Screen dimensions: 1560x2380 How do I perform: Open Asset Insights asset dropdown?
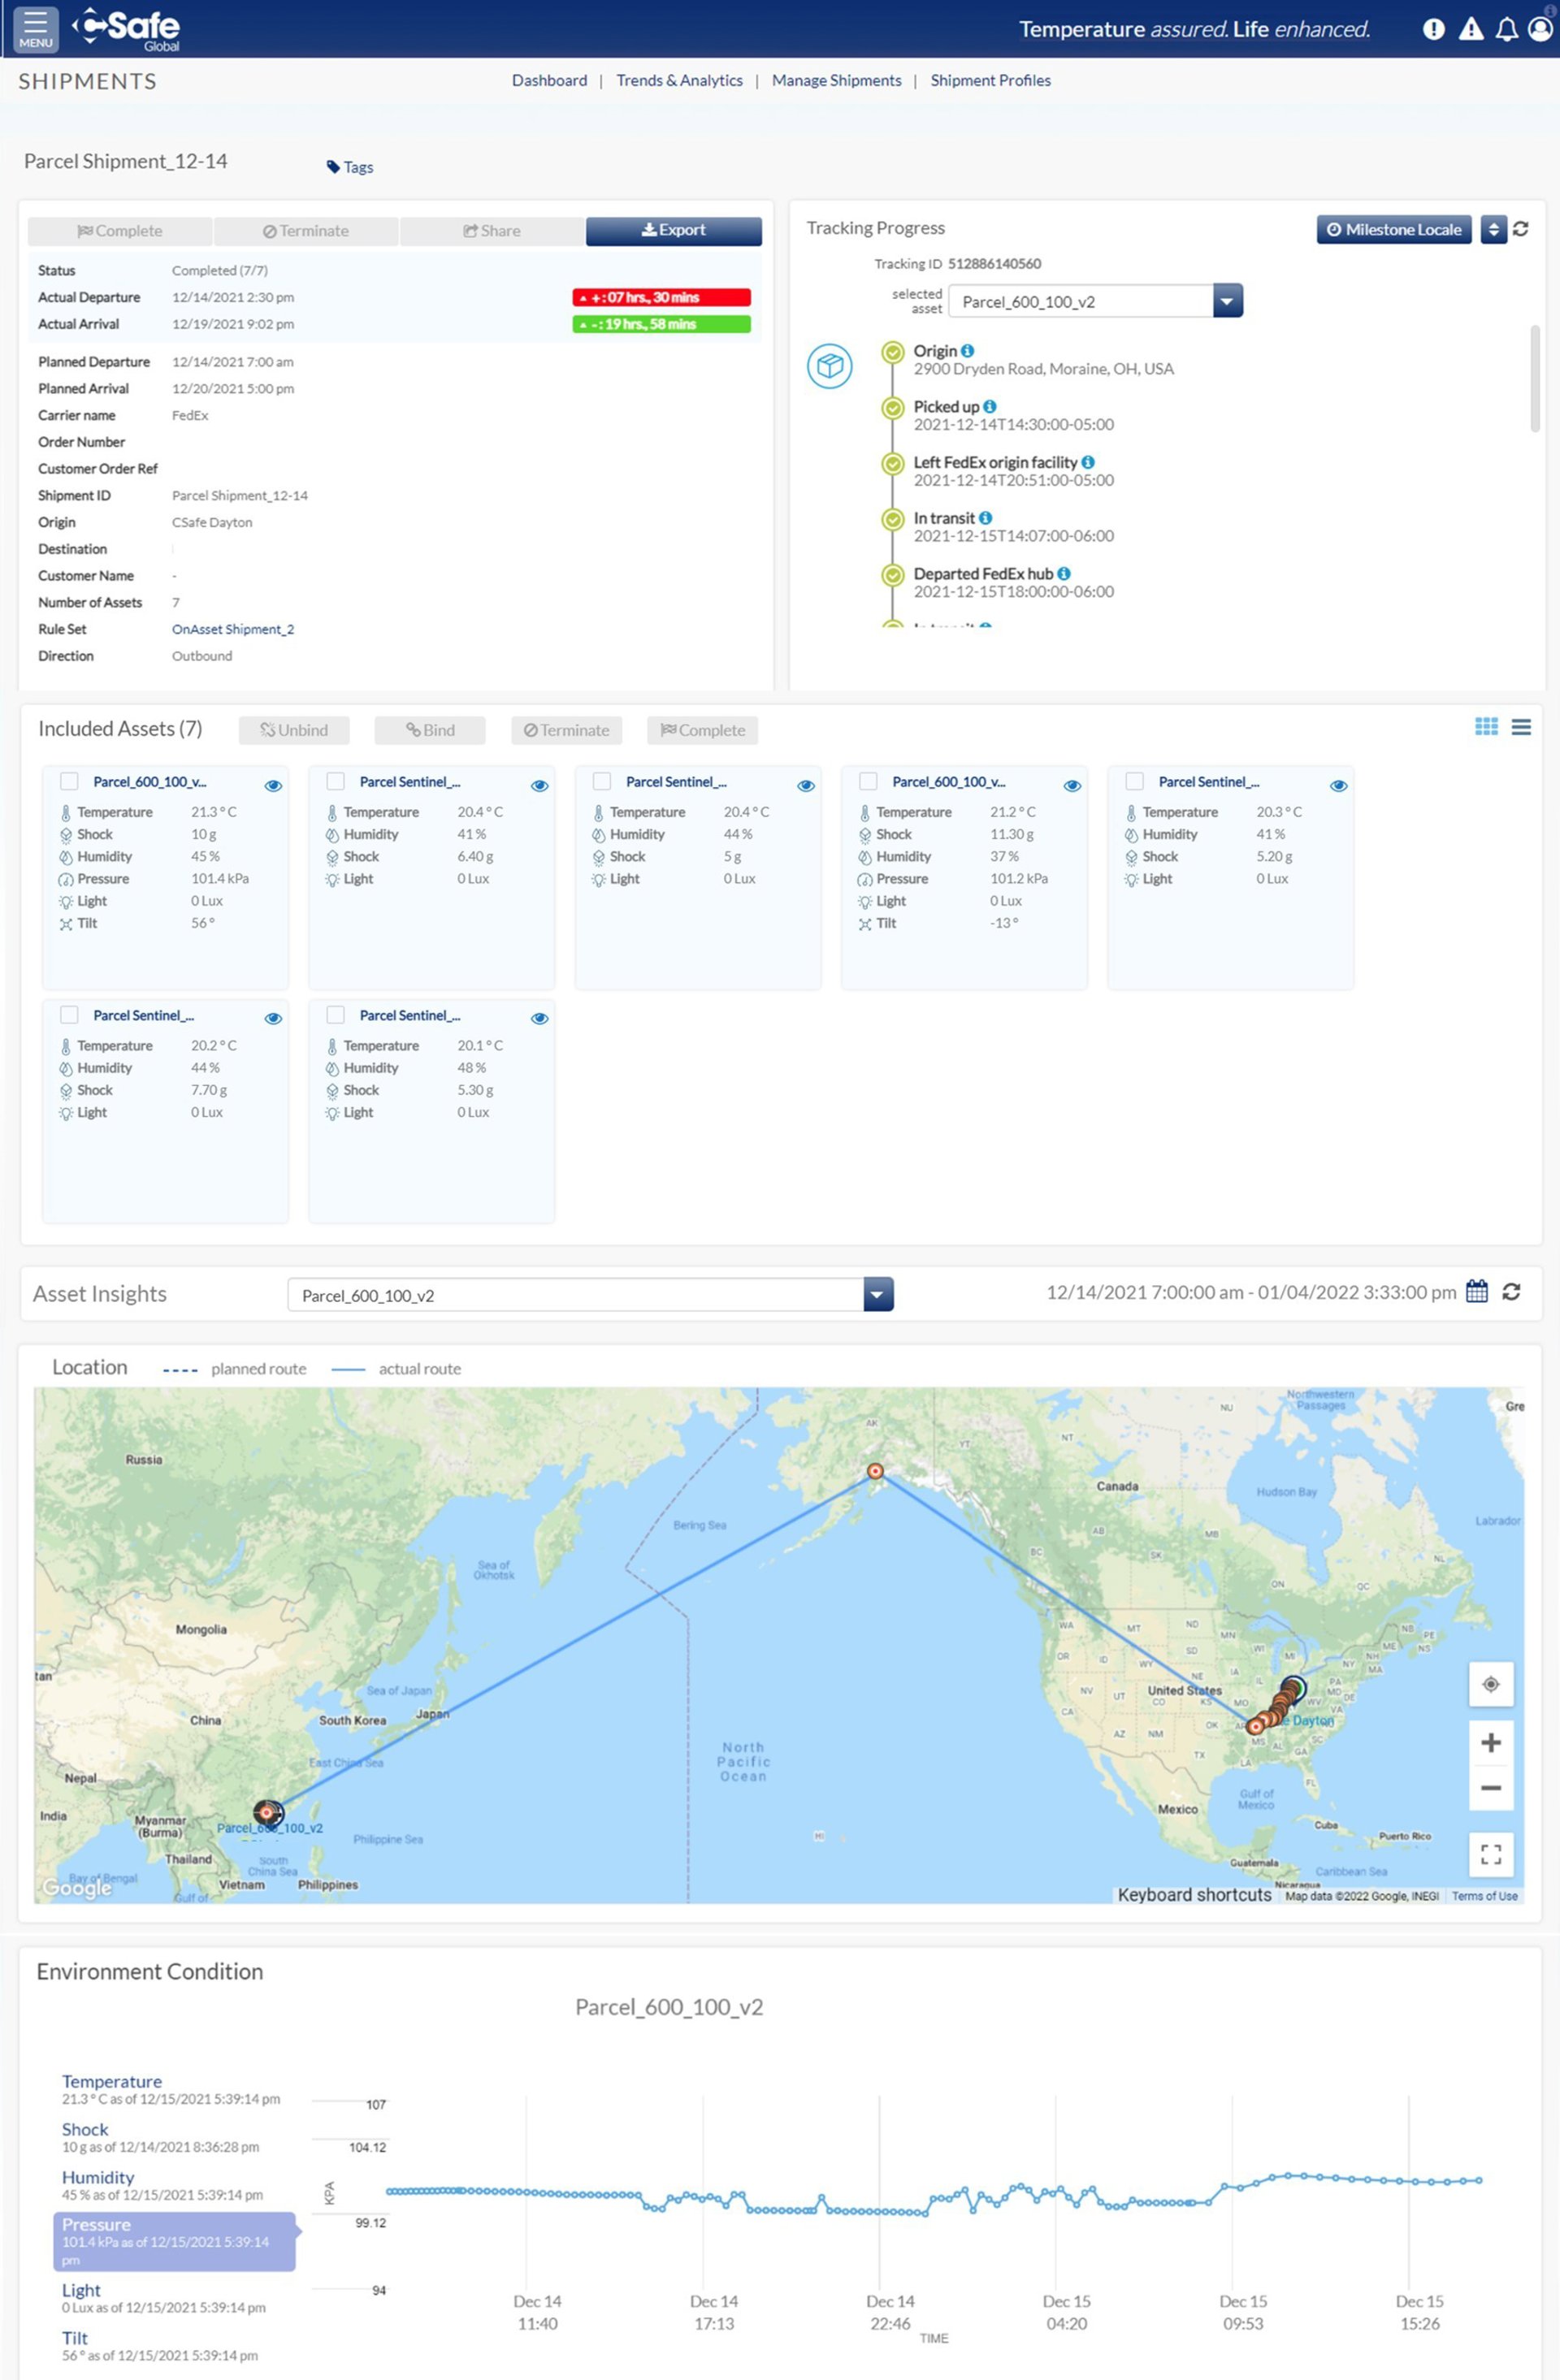point(877,1294)
